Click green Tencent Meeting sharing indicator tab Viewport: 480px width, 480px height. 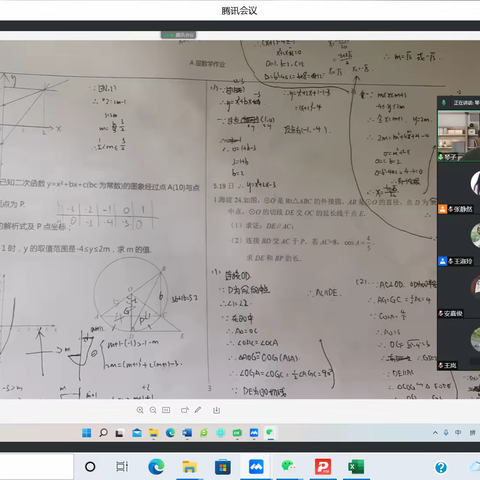point(178,35)
